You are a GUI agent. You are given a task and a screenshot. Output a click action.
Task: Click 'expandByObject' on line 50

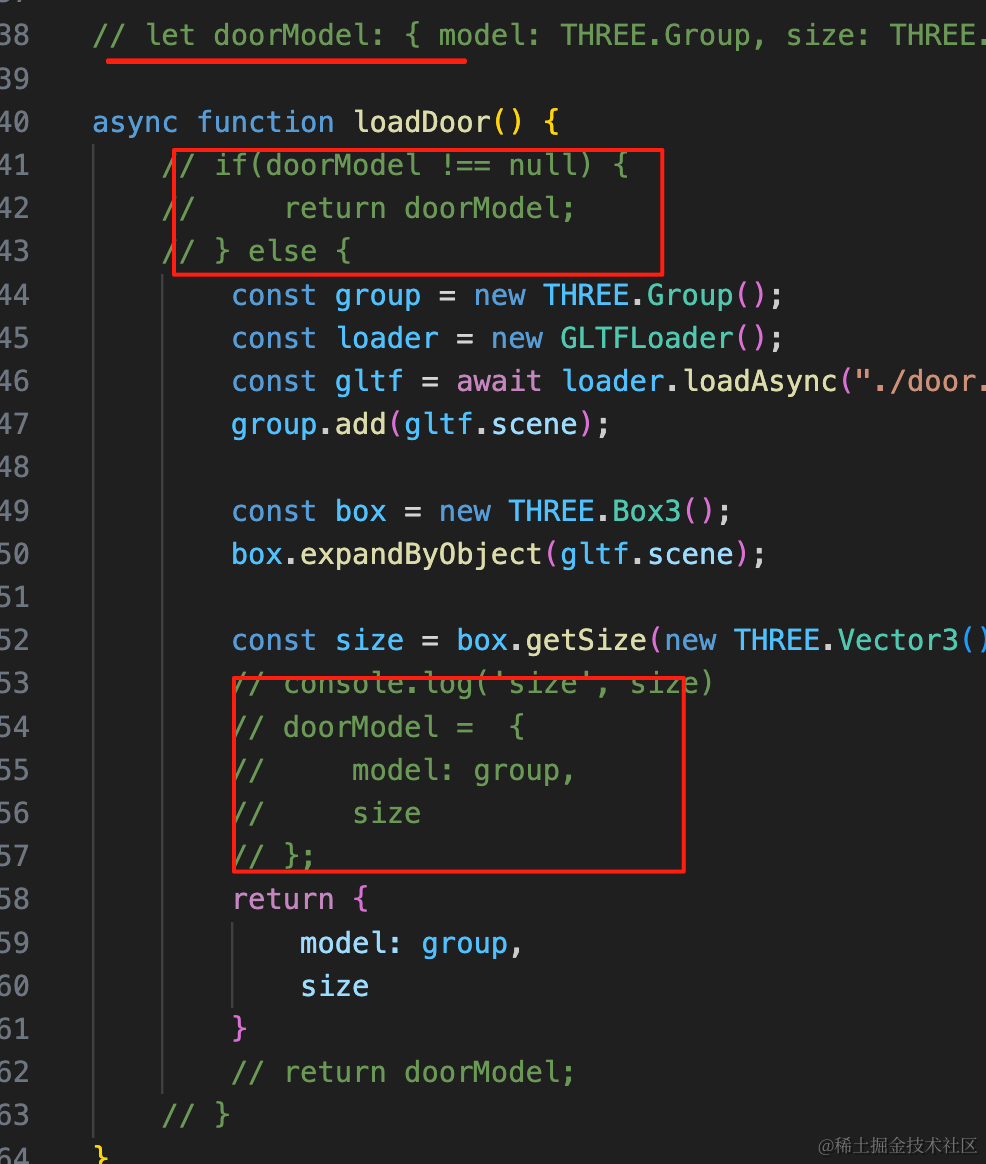click(x=421, y=555)
